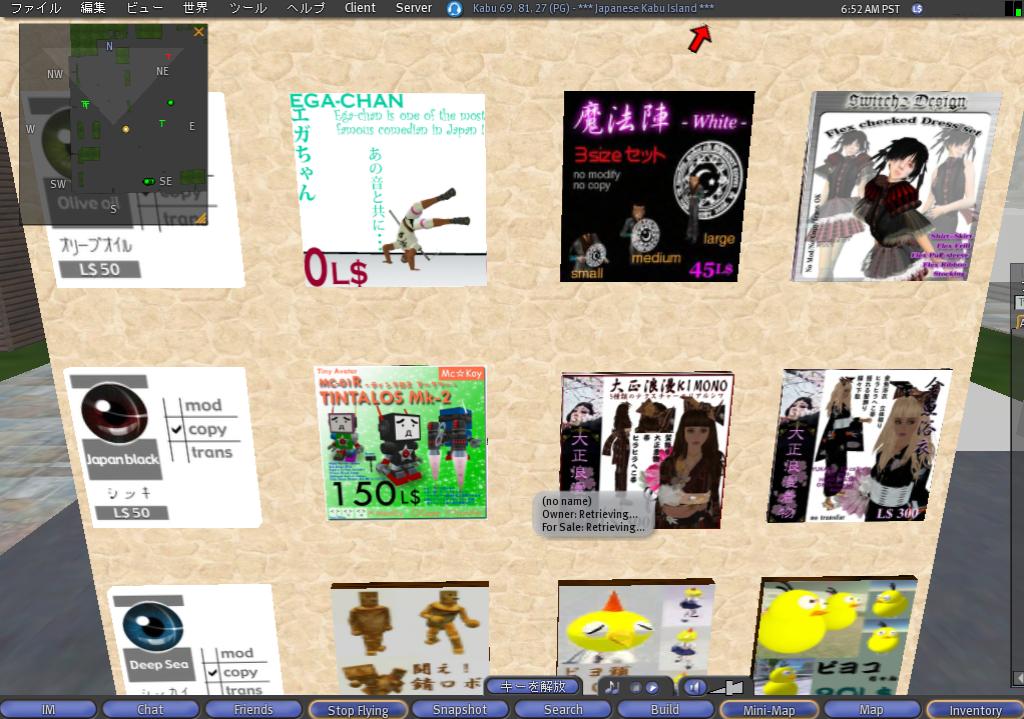1024x719 pixels.
Task: Select the 魔法陣 White 45L$ poster
Action: 656,187
